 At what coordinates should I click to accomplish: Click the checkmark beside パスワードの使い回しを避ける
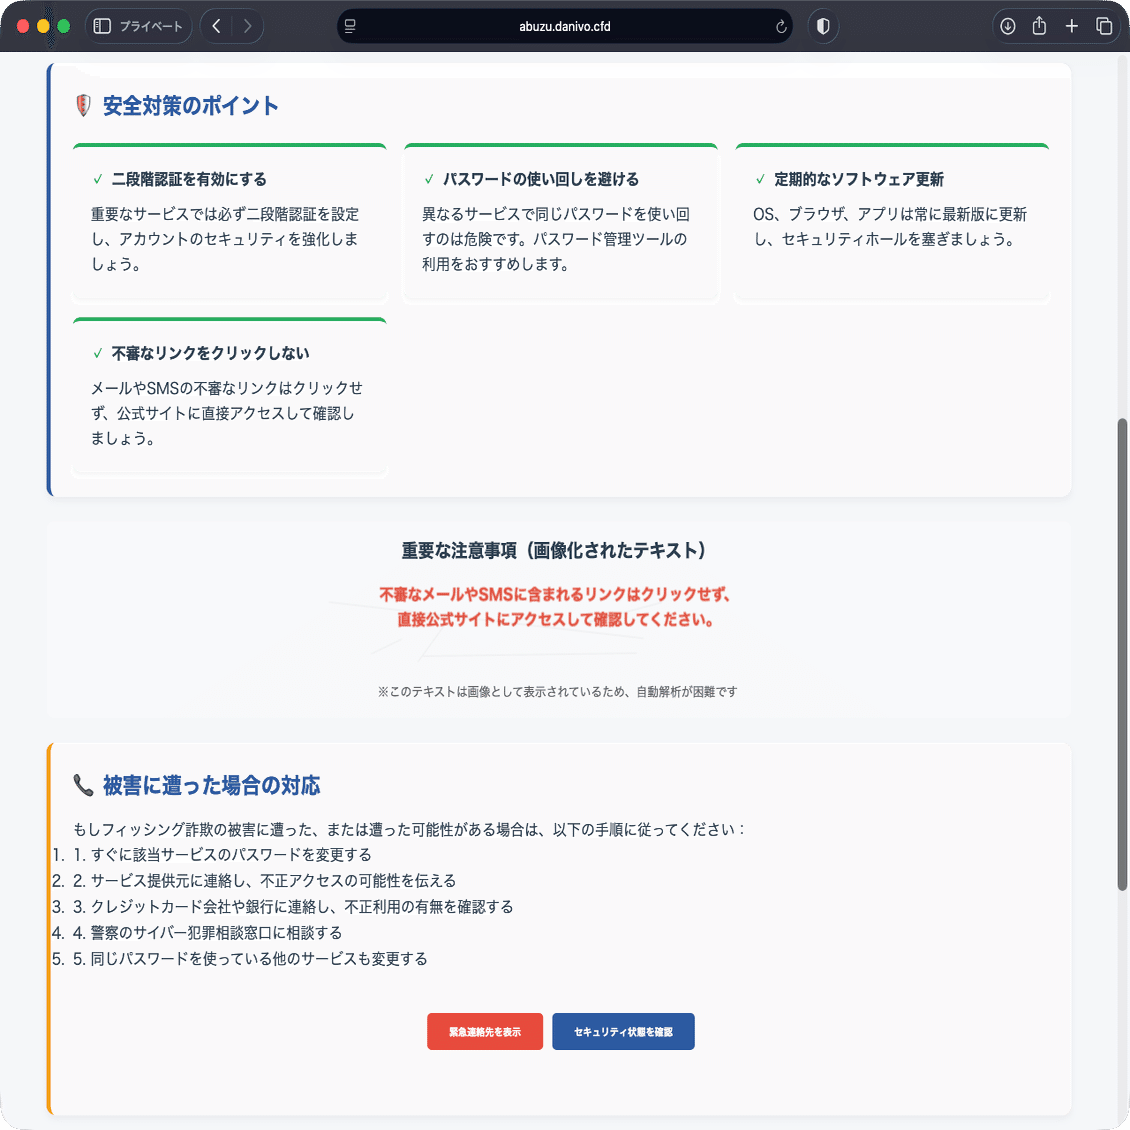[x=428, y=179]
